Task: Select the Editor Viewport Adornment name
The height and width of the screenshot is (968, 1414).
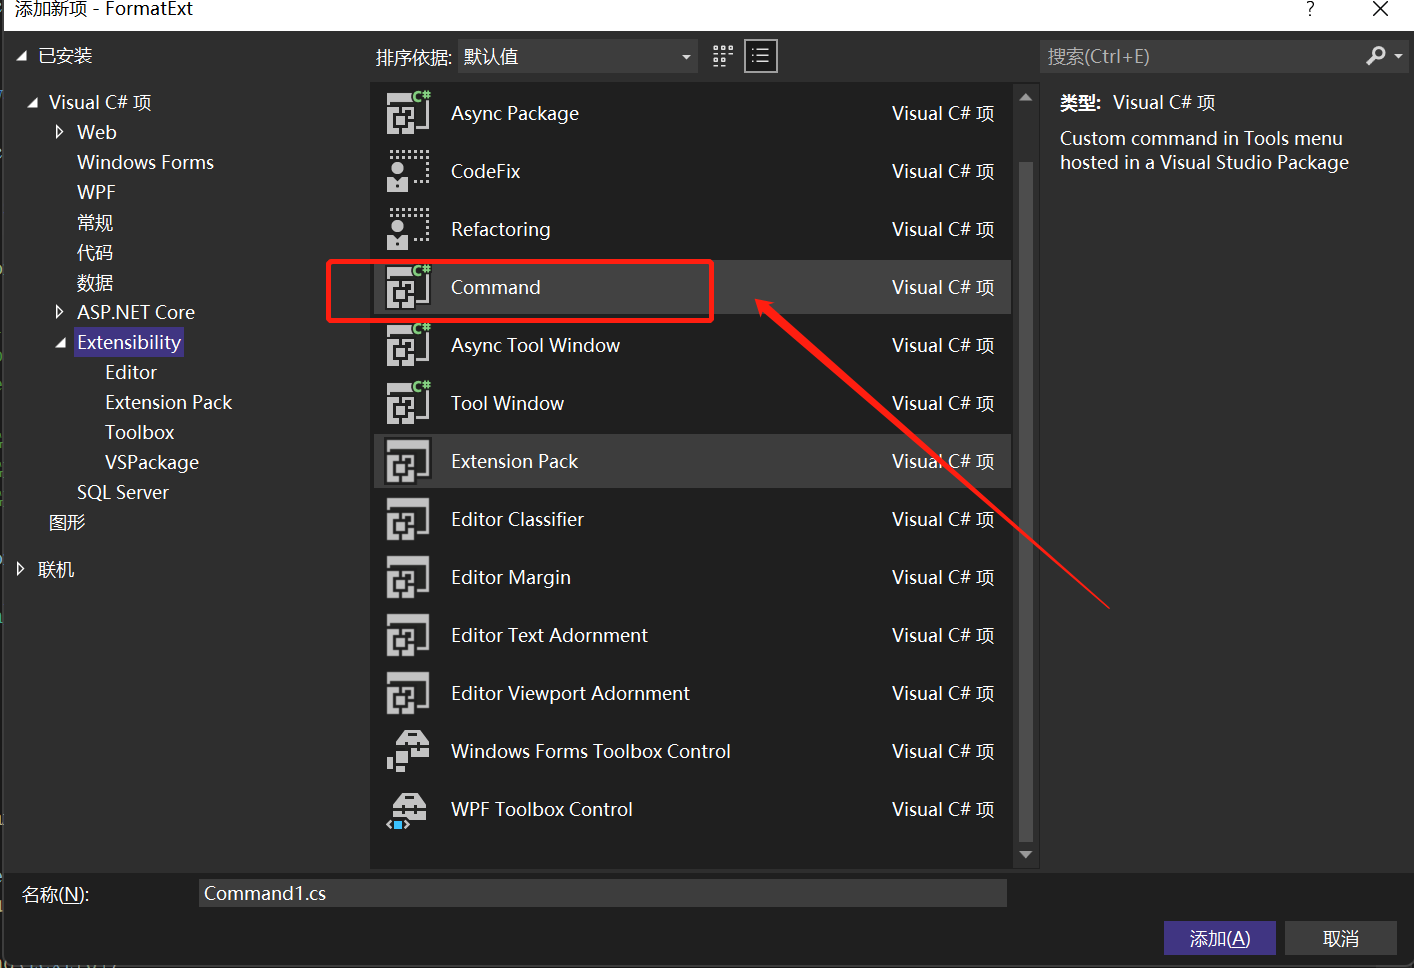Action: 570,693
